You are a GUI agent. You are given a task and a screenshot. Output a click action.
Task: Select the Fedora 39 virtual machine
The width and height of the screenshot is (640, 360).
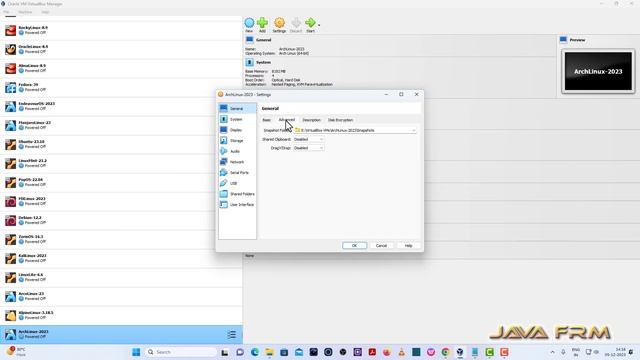click(121, 87)
